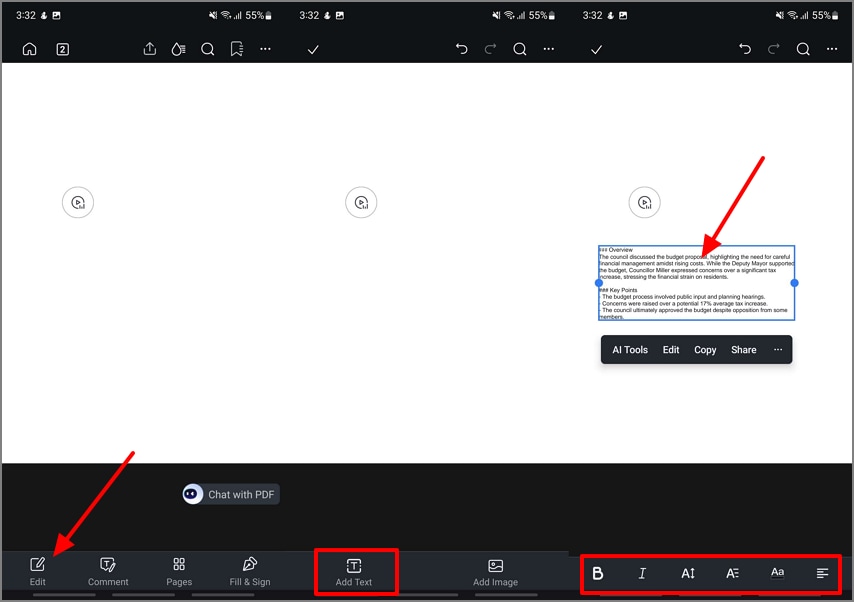
Task: Click inside the selected Overview text box
Action: click(x=696, y=283)
